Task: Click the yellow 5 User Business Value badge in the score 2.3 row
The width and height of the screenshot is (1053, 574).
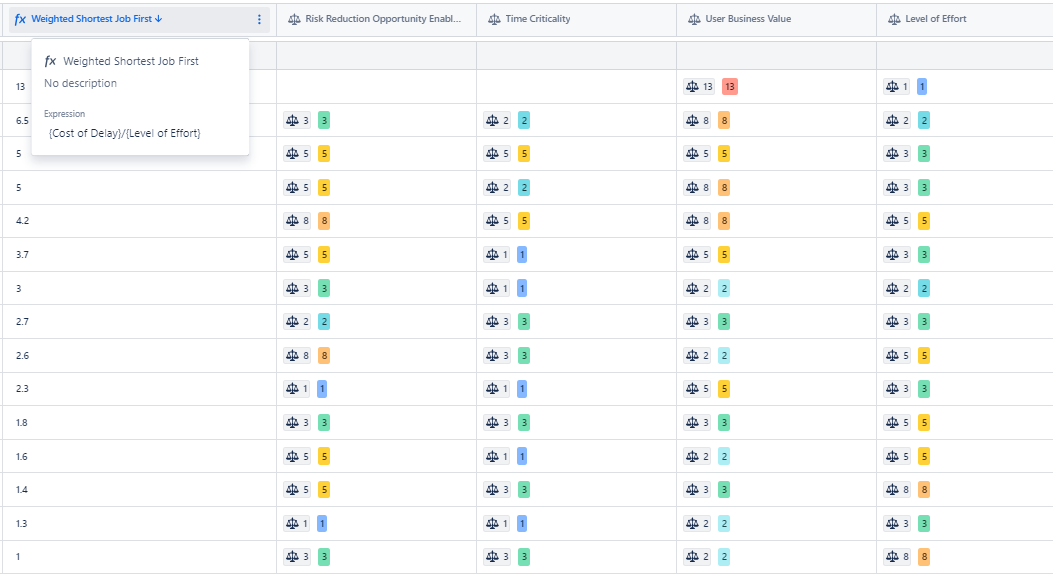Action: click(724, 389)
